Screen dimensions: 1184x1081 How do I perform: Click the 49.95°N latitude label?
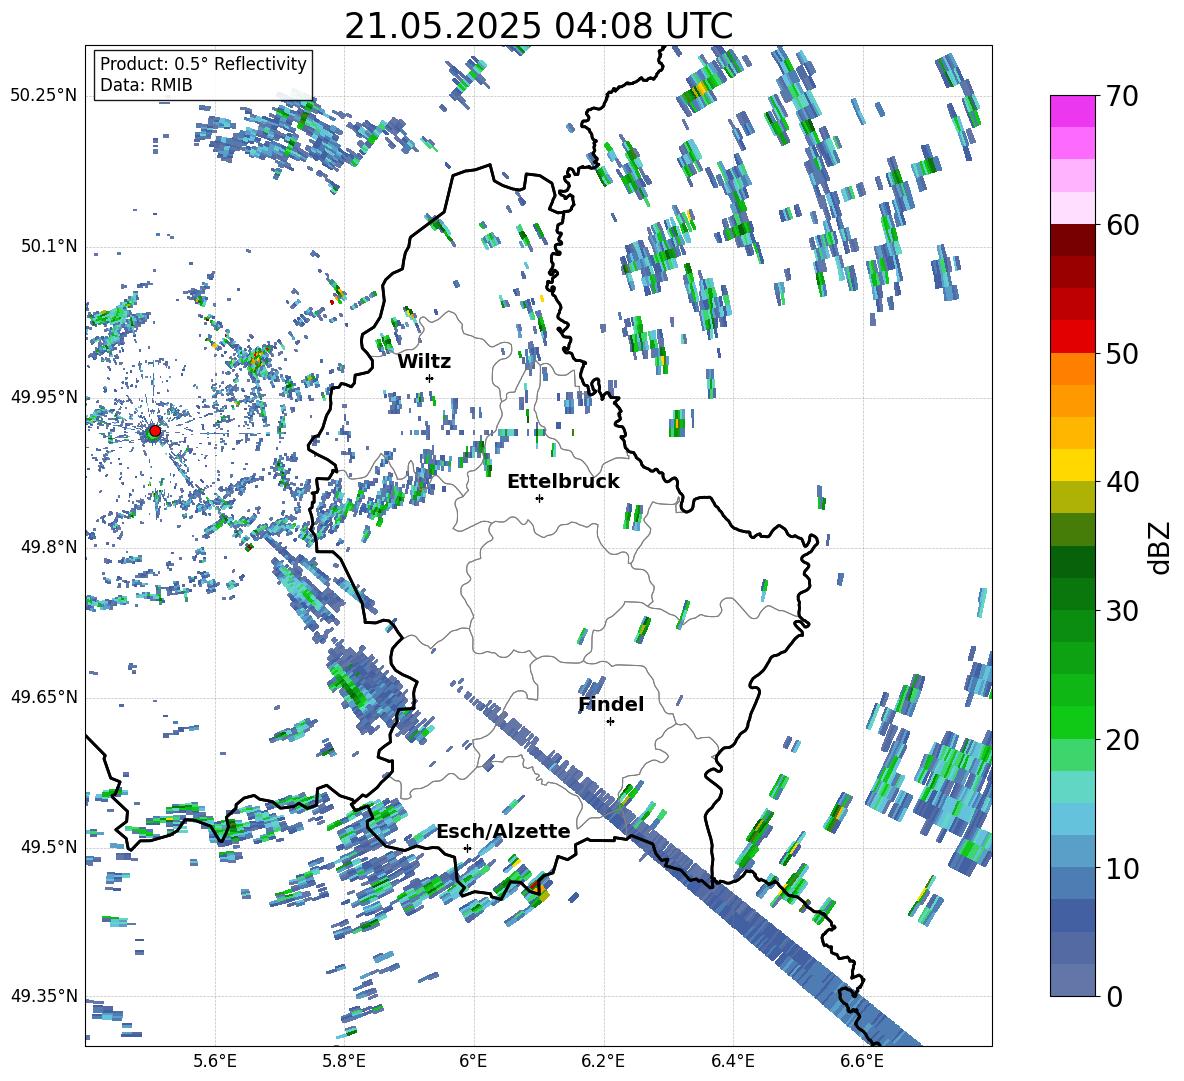pos(44,396)
